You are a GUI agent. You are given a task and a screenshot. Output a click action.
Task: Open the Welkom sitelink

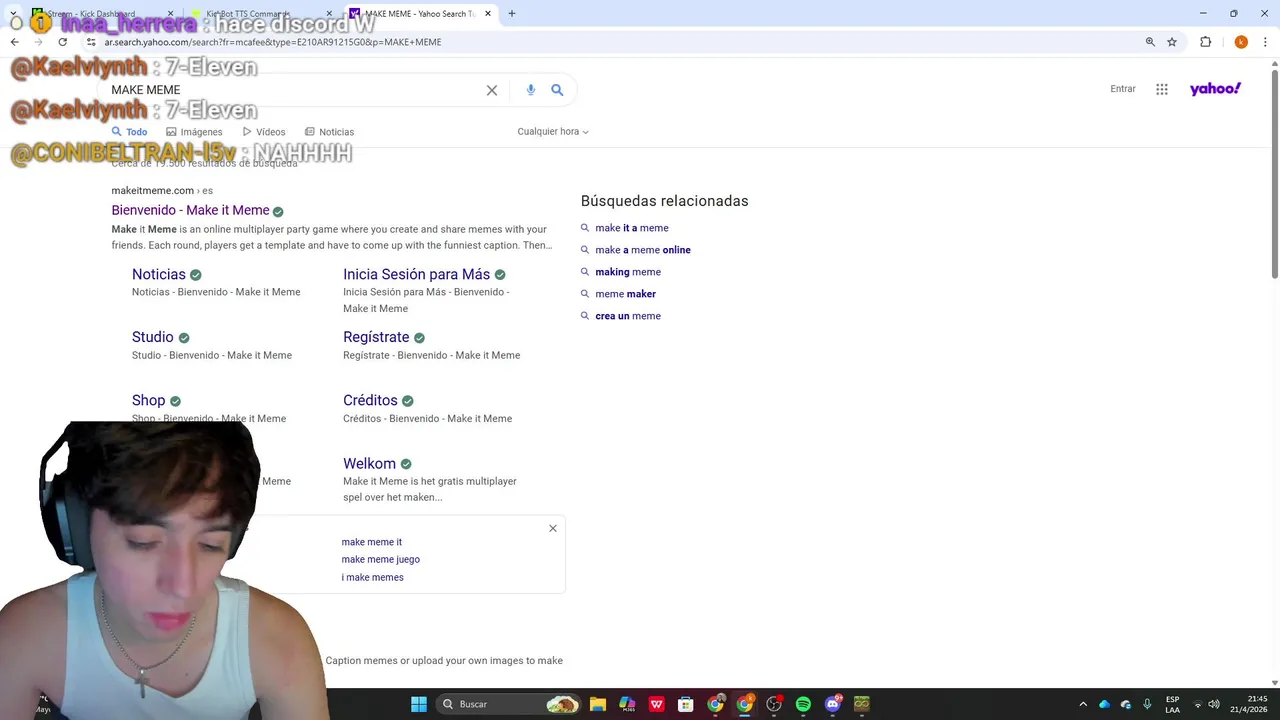(x=369, y=463)
